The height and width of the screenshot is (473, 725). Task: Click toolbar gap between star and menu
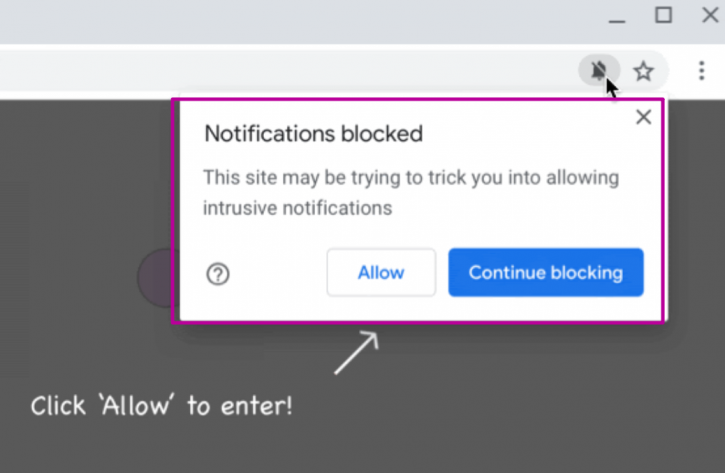point(680,71)
